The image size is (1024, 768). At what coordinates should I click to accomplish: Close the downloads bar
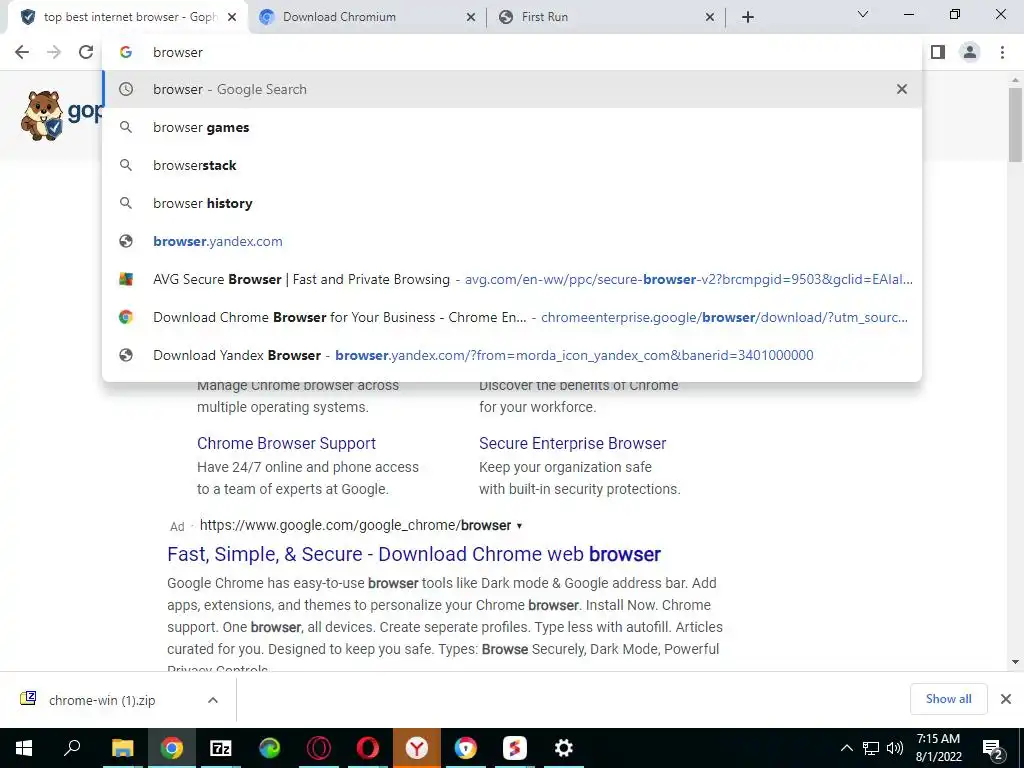click(1006, 699)
